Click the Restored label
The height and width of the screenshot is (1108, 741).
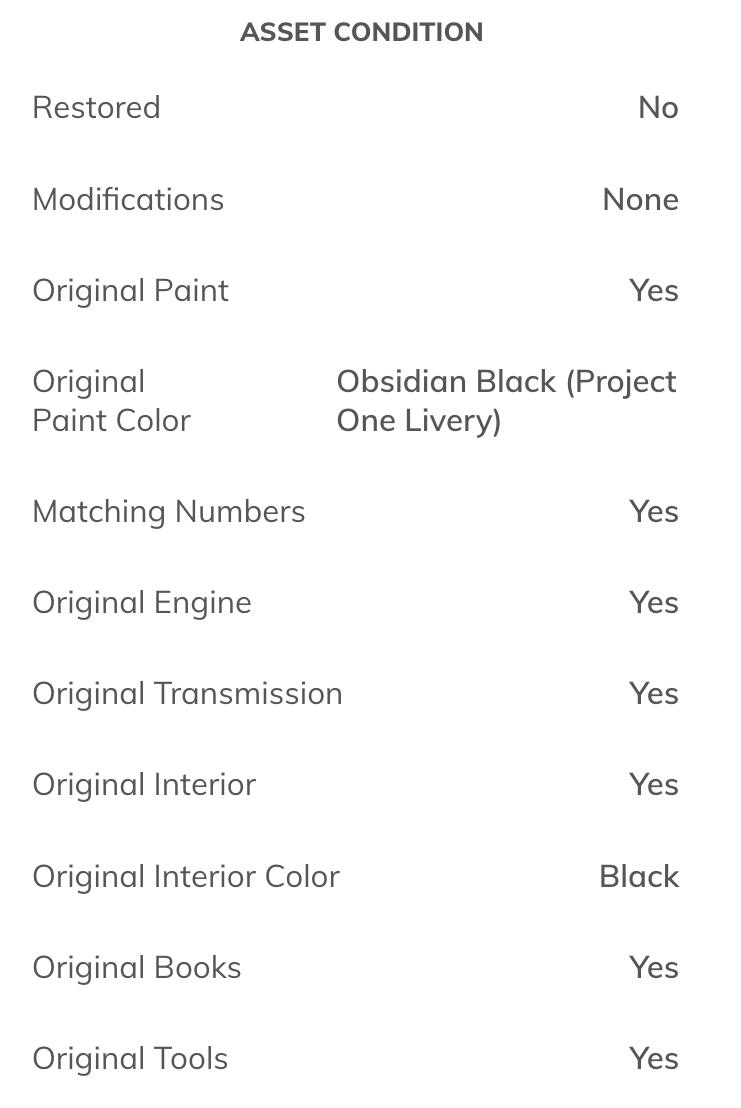[96, 108]
